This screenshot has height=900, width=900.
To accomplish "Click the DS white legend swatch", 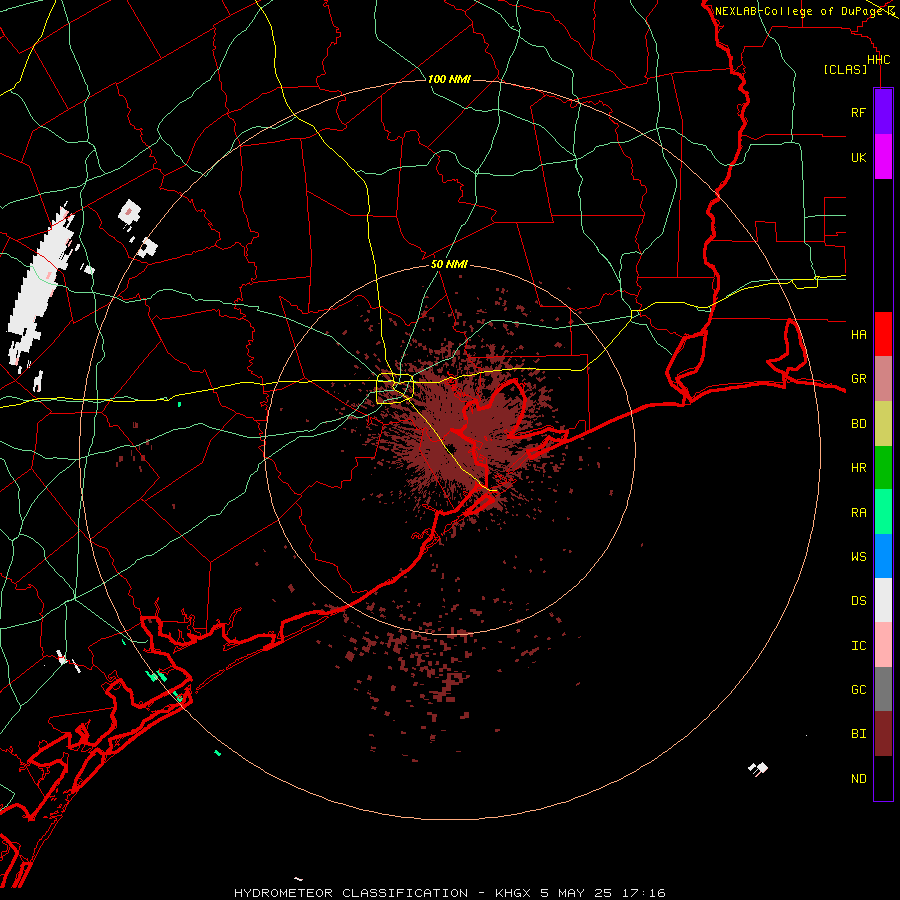I will [883, 600].
